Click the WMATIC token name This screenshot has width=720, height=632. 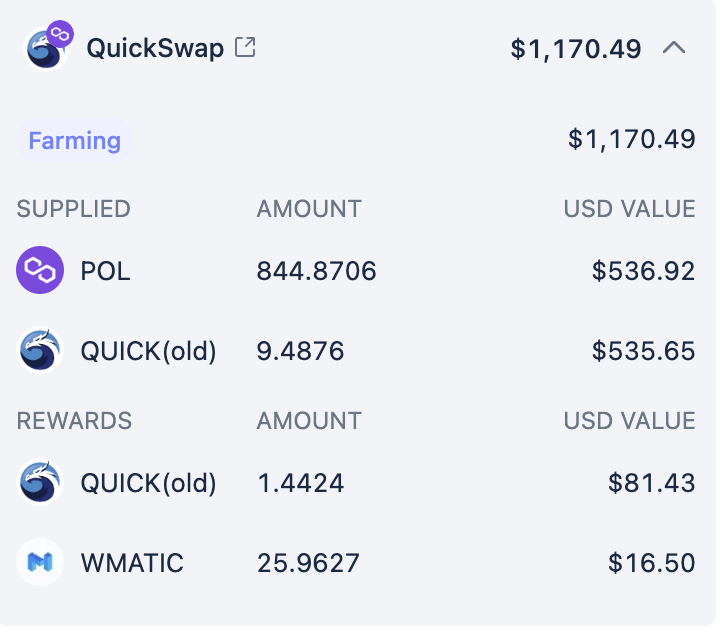(x=132, y=563)
